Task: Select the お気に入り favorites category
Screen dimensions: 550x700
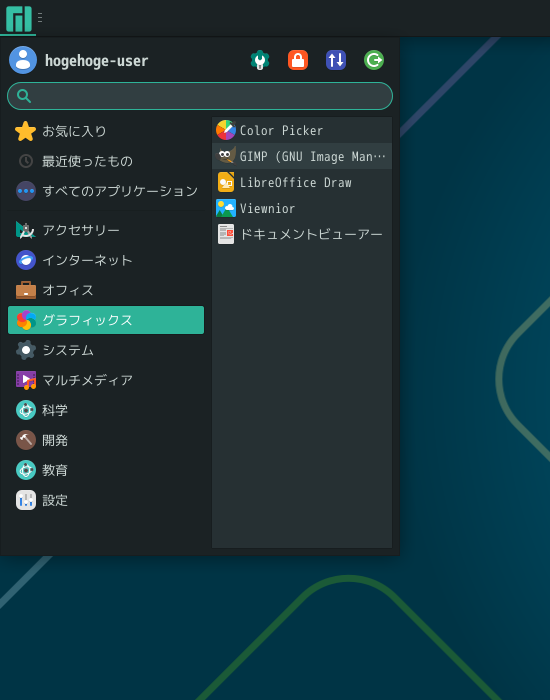Action: 106,131
